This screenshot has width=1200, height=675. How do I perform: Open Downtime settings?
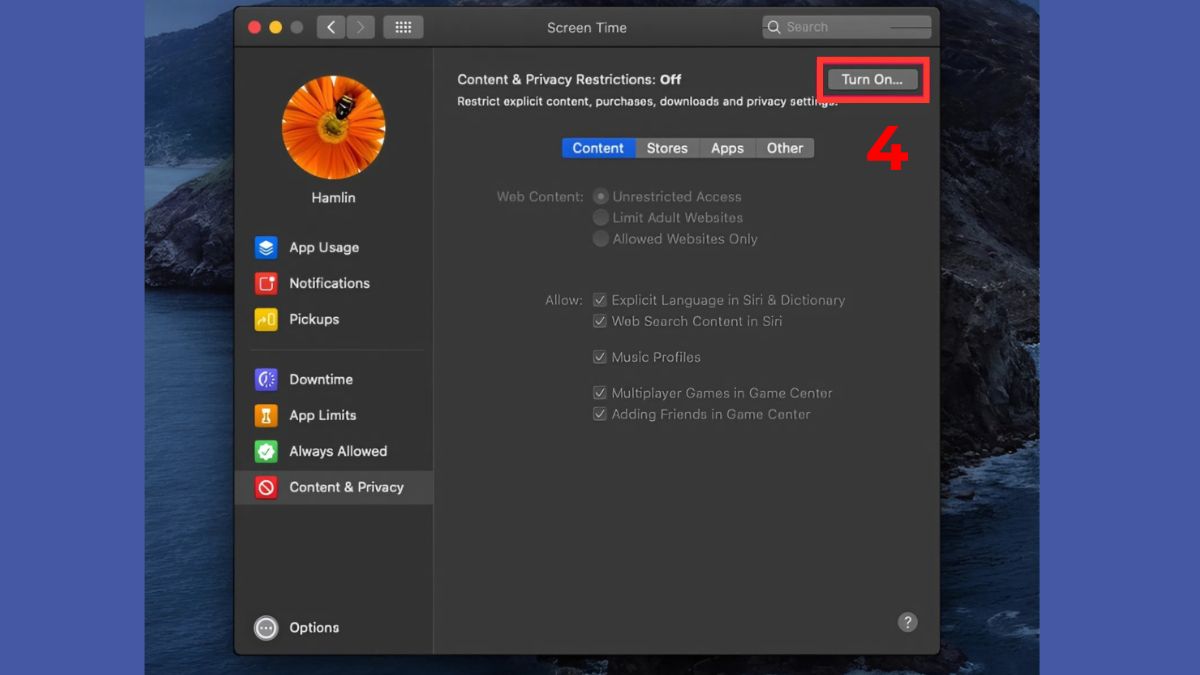320,379
